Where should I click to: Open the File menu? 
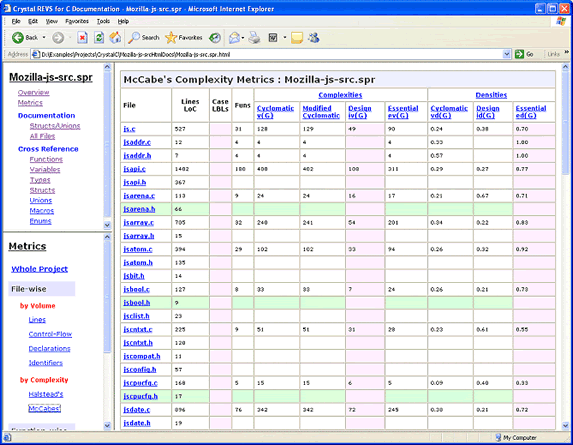[16, 21]
